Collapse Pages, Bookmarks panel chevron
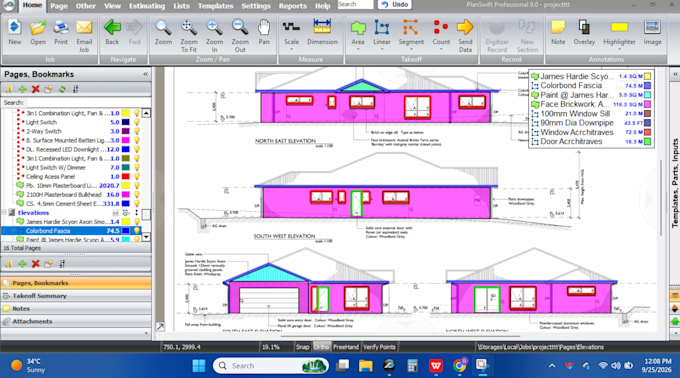 pos(145,74)
